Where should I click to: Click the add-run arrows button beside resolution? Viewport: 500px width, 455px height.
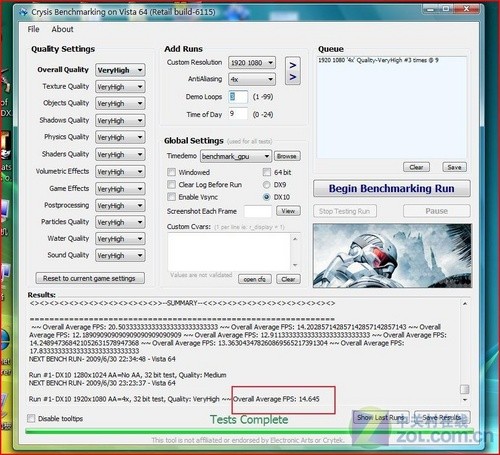pyautogui.click(x=293, y=71)
